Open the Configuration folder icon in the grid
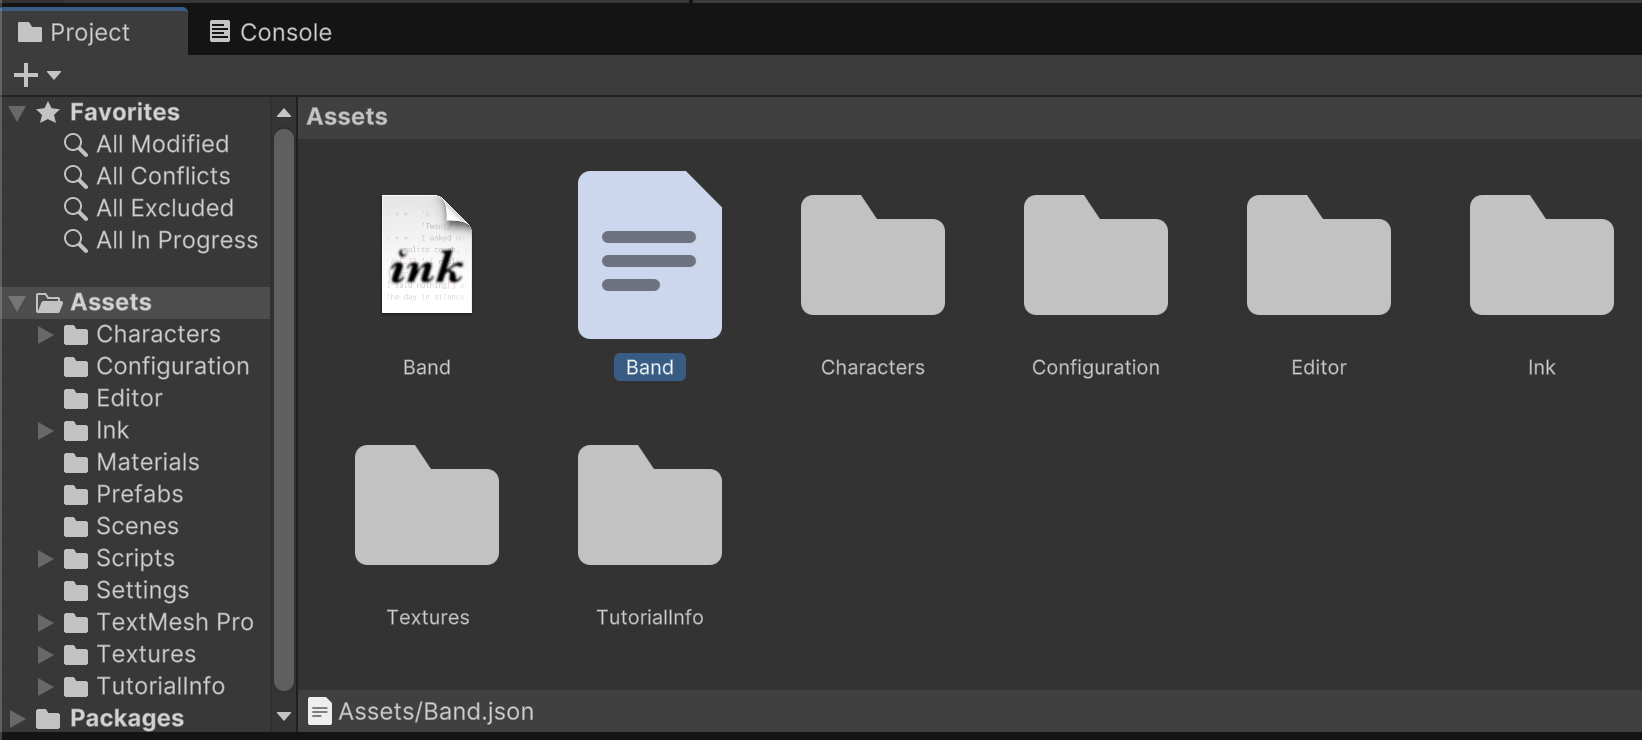This screenshot has width=1642, height=740. (x=1095, y=256)
